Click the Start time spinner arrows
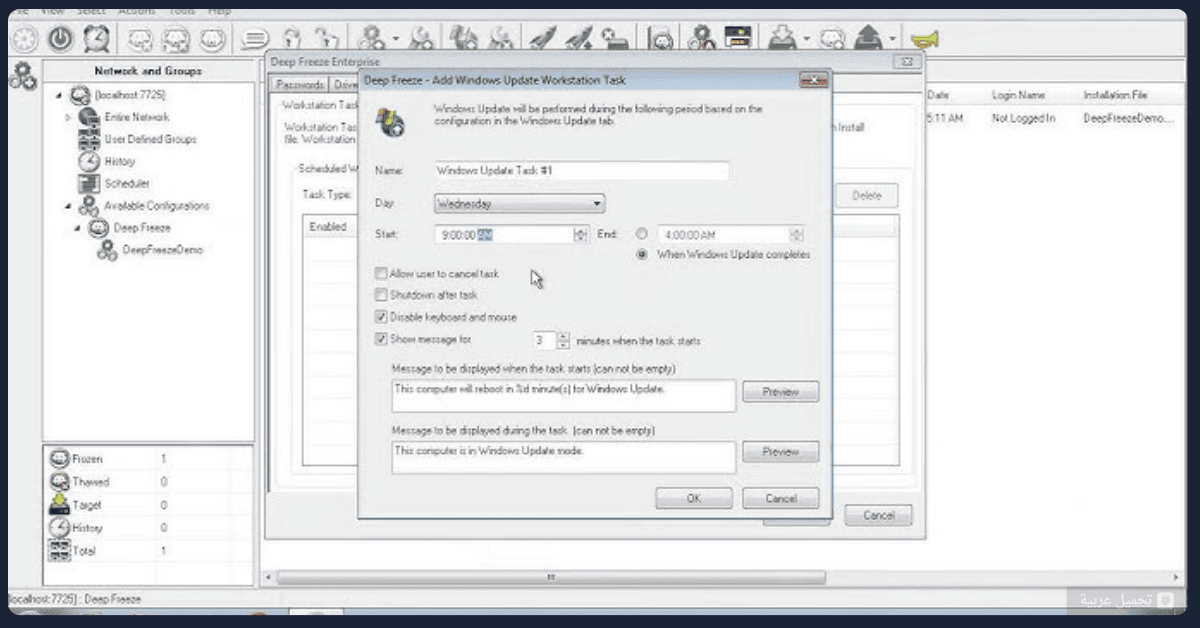This screenshot has width=1200, height=628. point(581,234)
